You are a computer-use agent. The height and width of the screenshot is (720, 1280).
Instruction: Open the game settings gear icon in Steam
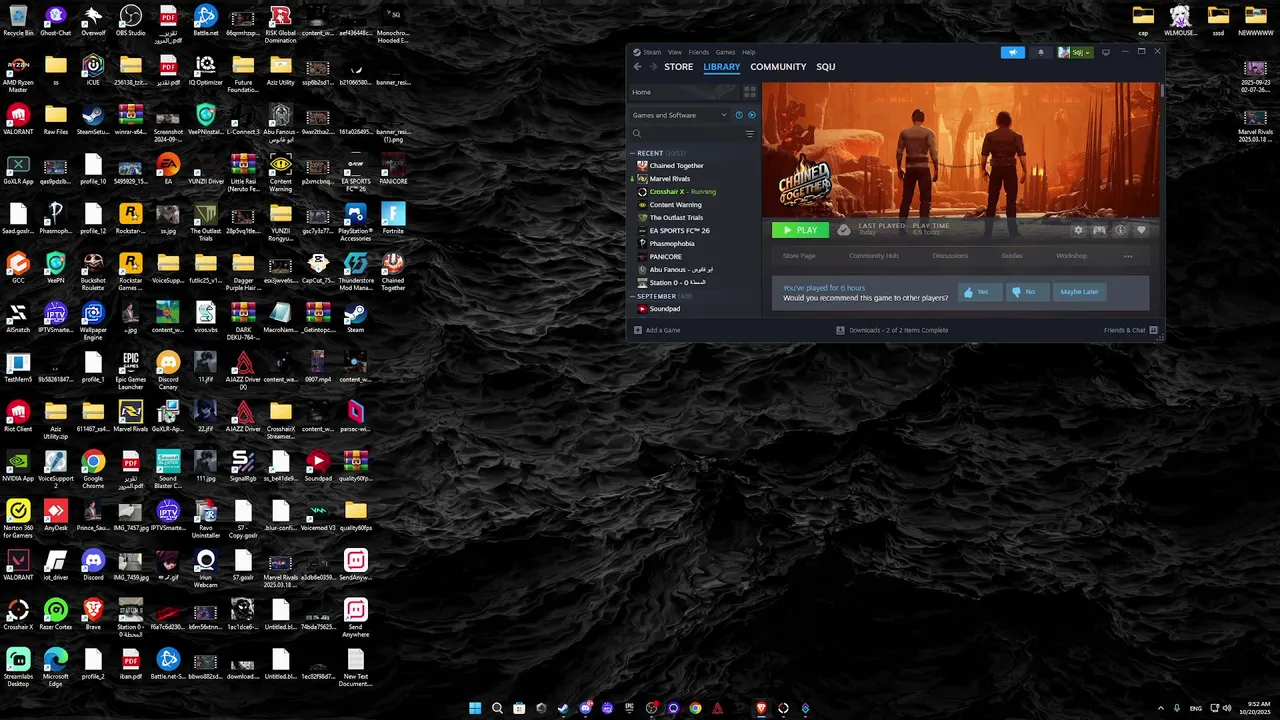(x=1078, y=230)
